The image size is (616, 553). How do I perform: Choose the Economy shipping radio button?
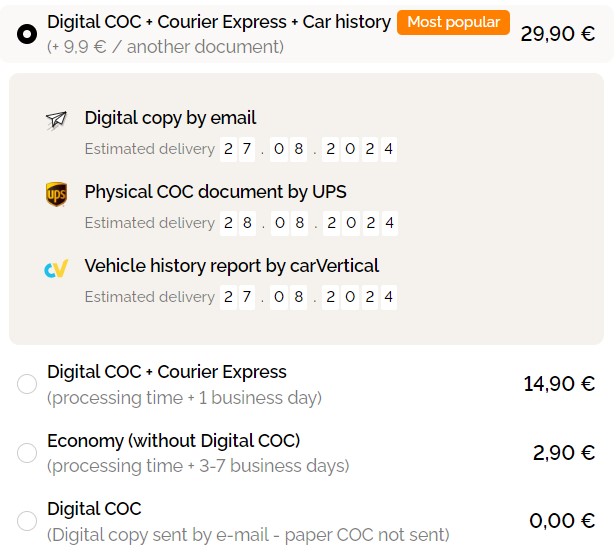[x=27, y=453]
